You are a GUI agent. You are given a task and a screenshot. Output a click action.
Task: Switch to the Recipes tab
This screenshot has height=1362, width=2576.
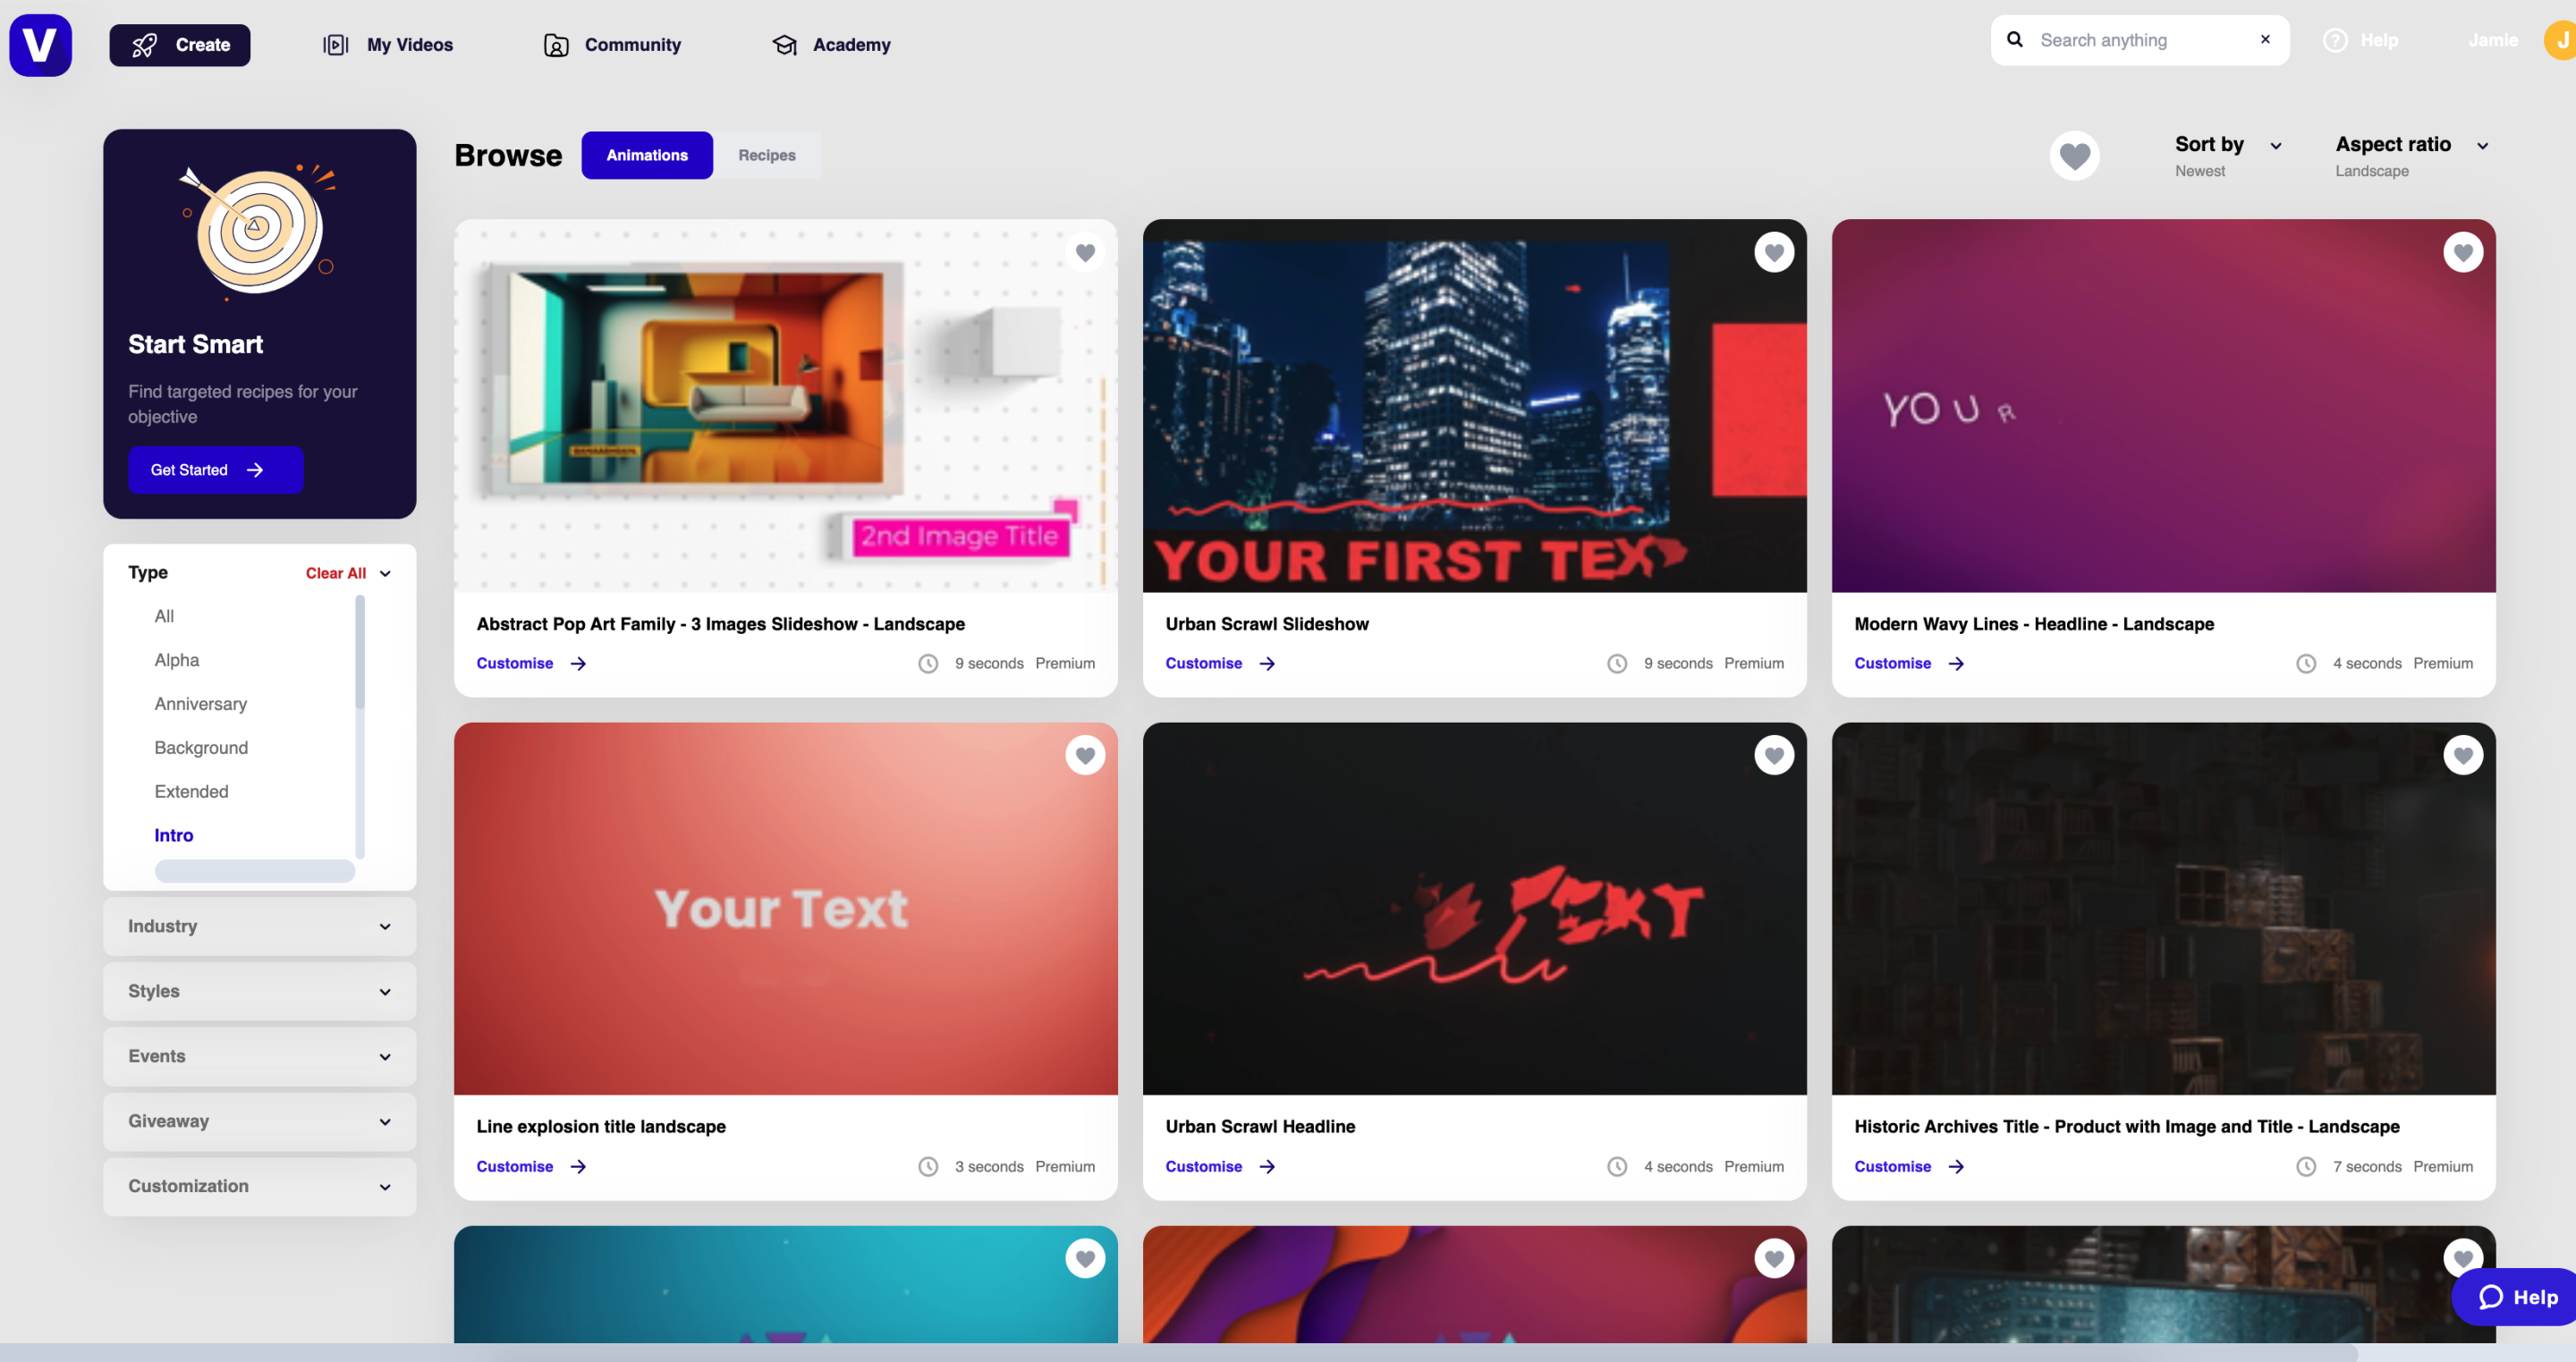[767, 155]
